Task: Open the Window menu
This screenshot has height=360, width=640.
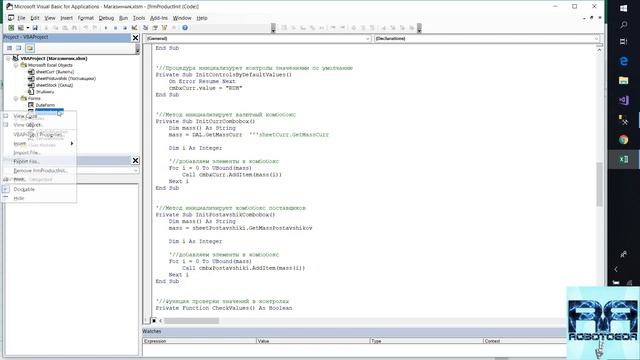Action: (182, 18)
